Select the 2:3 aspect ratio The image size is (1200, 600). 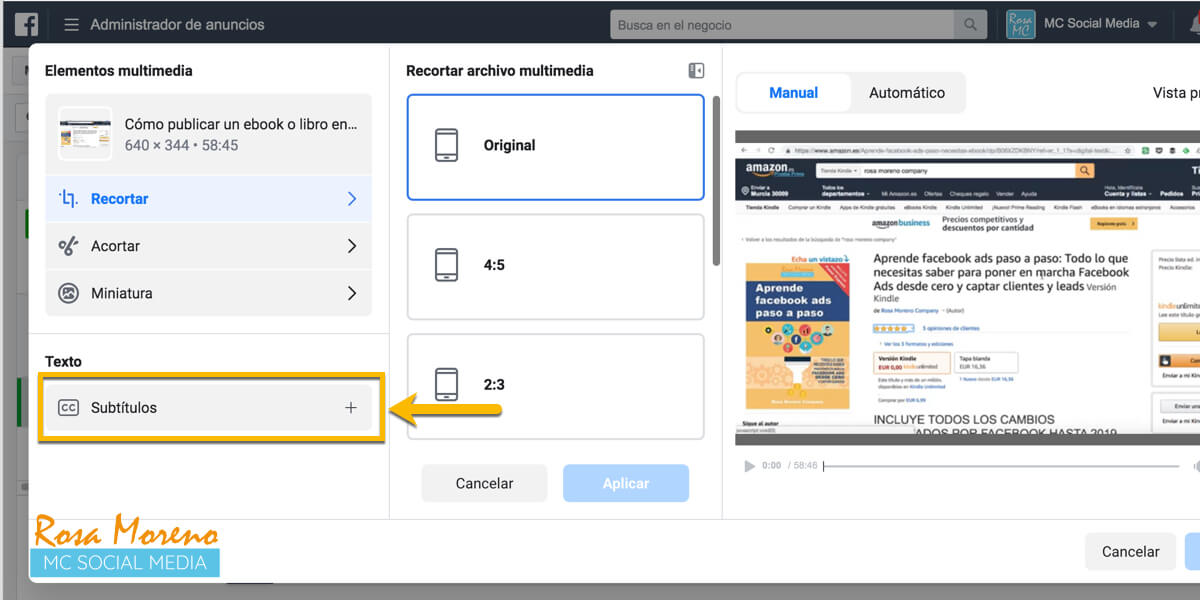tap(555, 385)
